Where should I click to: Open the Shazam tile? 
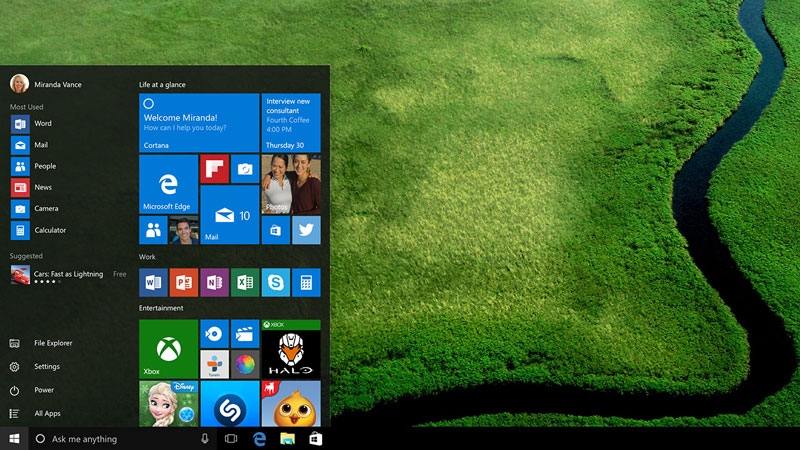(230, 404)
